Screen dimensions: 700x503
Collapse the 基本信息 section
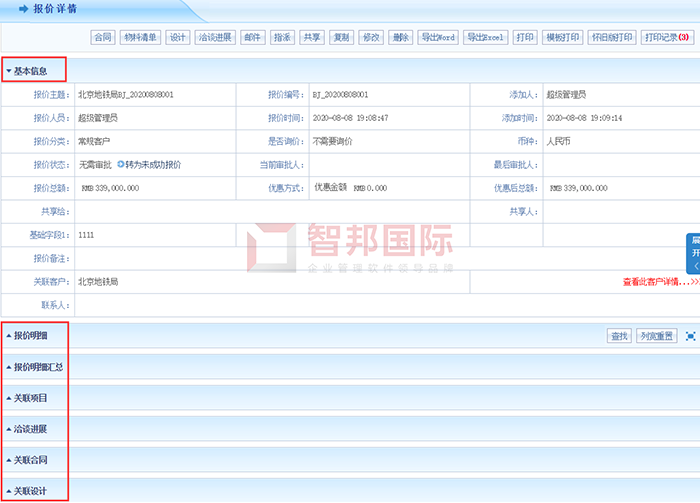coord(27,71)
